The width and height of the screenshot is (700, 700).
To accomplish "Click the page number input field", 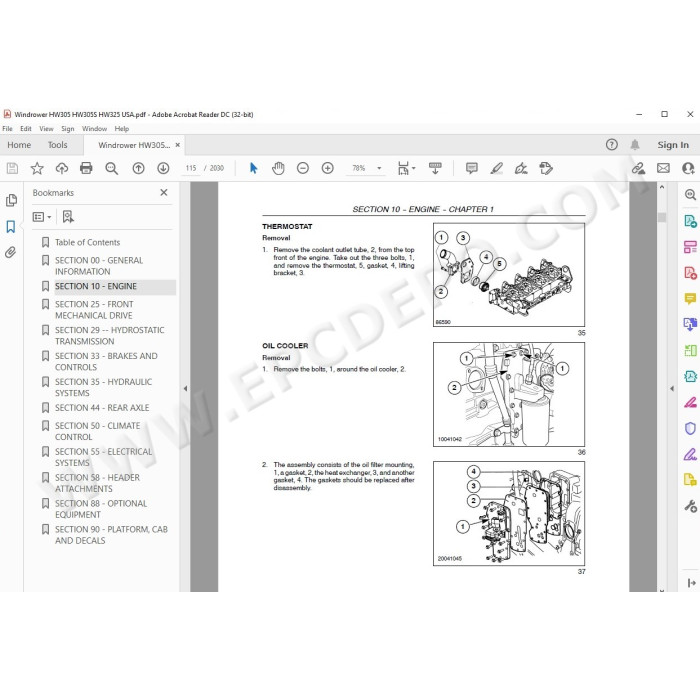I will tap(191, 168).
